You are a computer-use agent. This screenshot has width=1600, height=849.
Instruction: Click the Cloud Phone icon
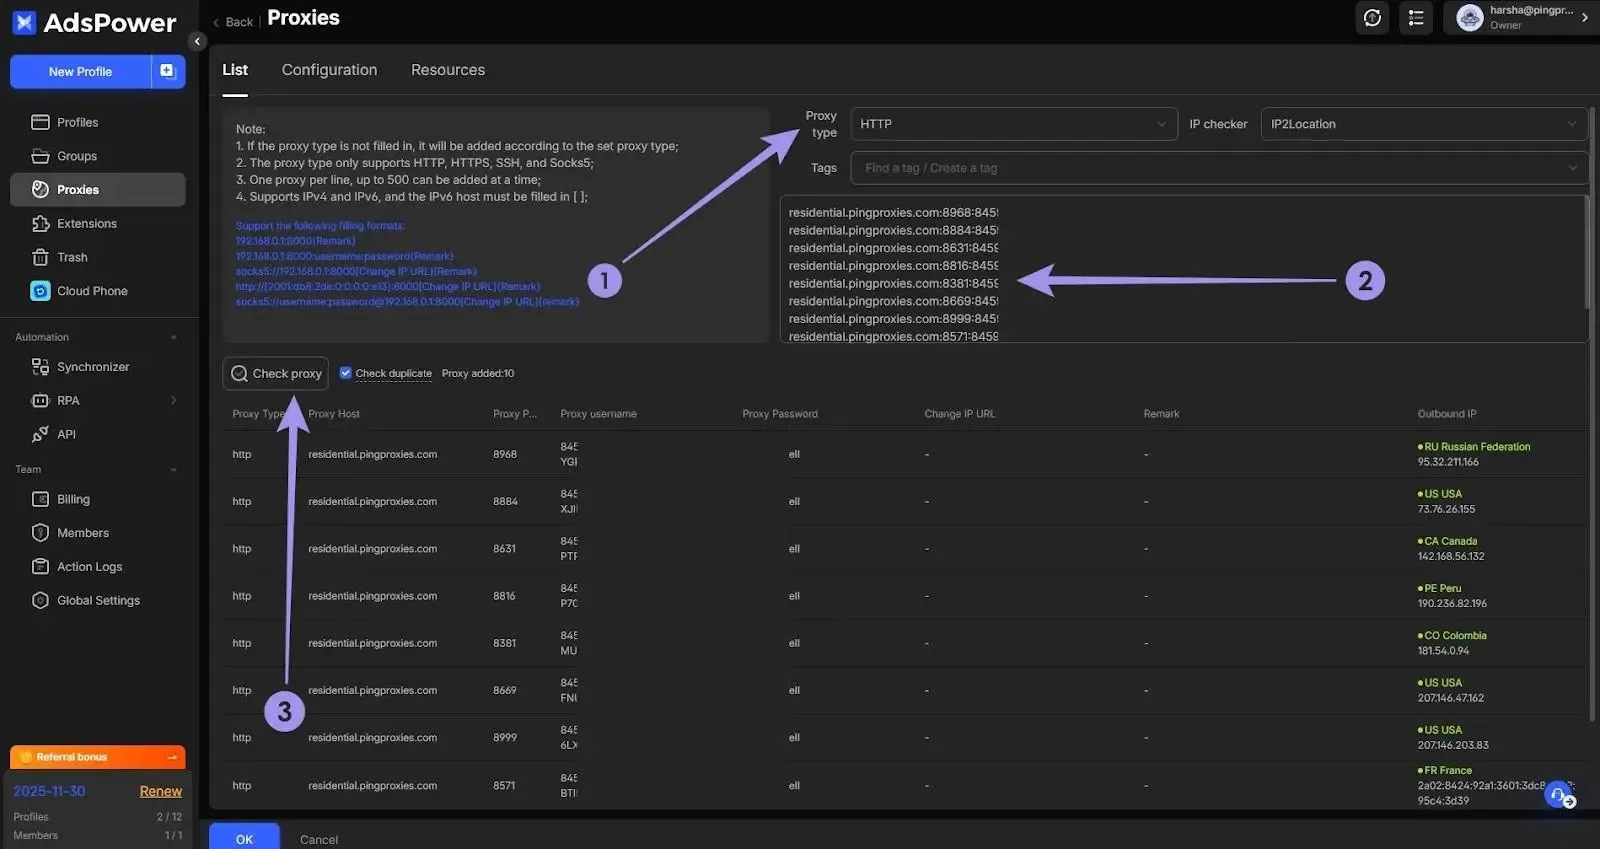tap(40, 291)
